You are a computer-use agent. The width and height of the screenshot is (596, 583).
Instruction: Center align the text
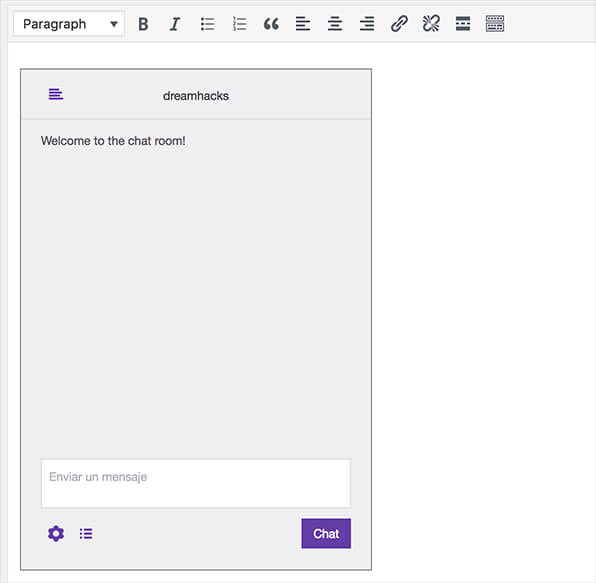click(335, 24)
